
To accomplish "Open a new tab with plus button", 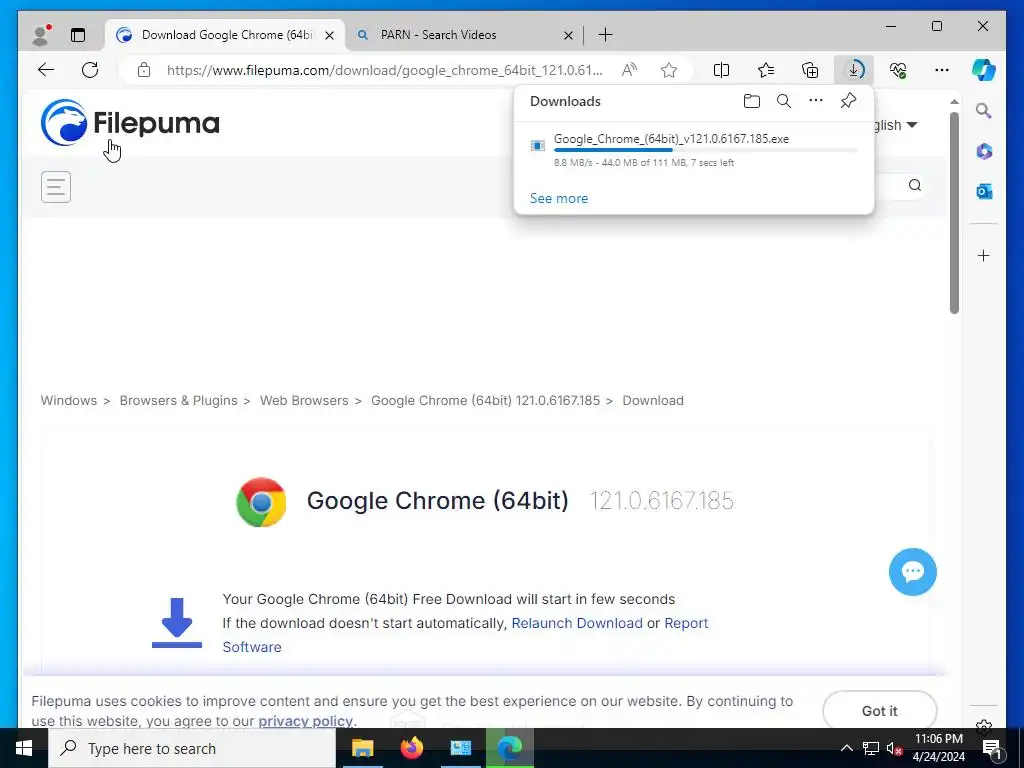I will [605, 35].
